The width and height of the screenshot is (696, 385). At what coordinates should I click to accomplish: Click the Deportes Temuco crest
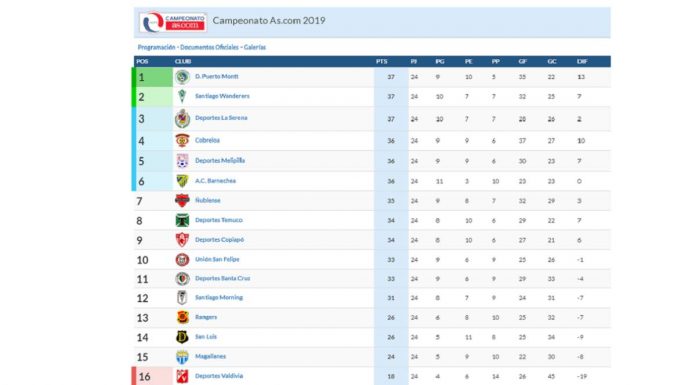pos(182,220)
